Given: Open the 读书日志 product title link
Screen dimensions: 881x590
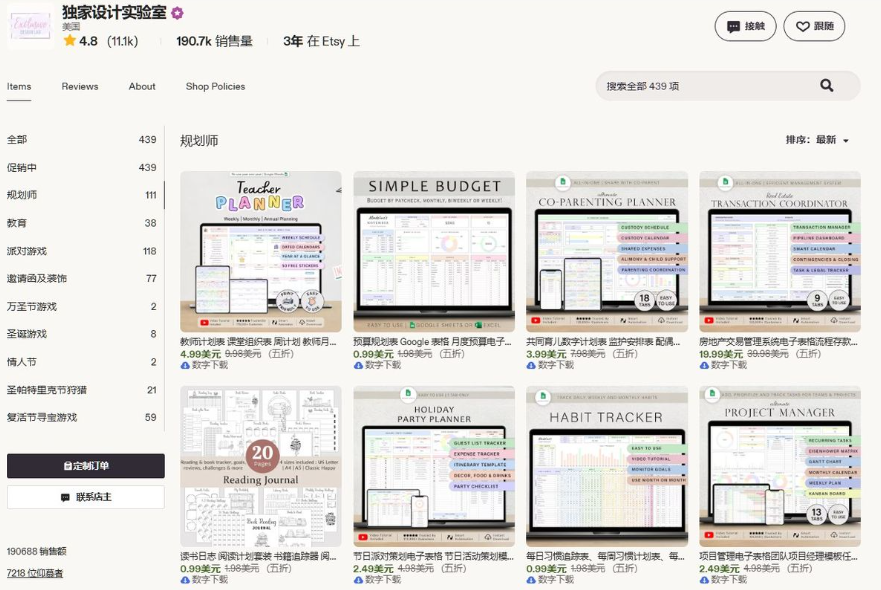Looking at the screenshot, I should (258, 556).
